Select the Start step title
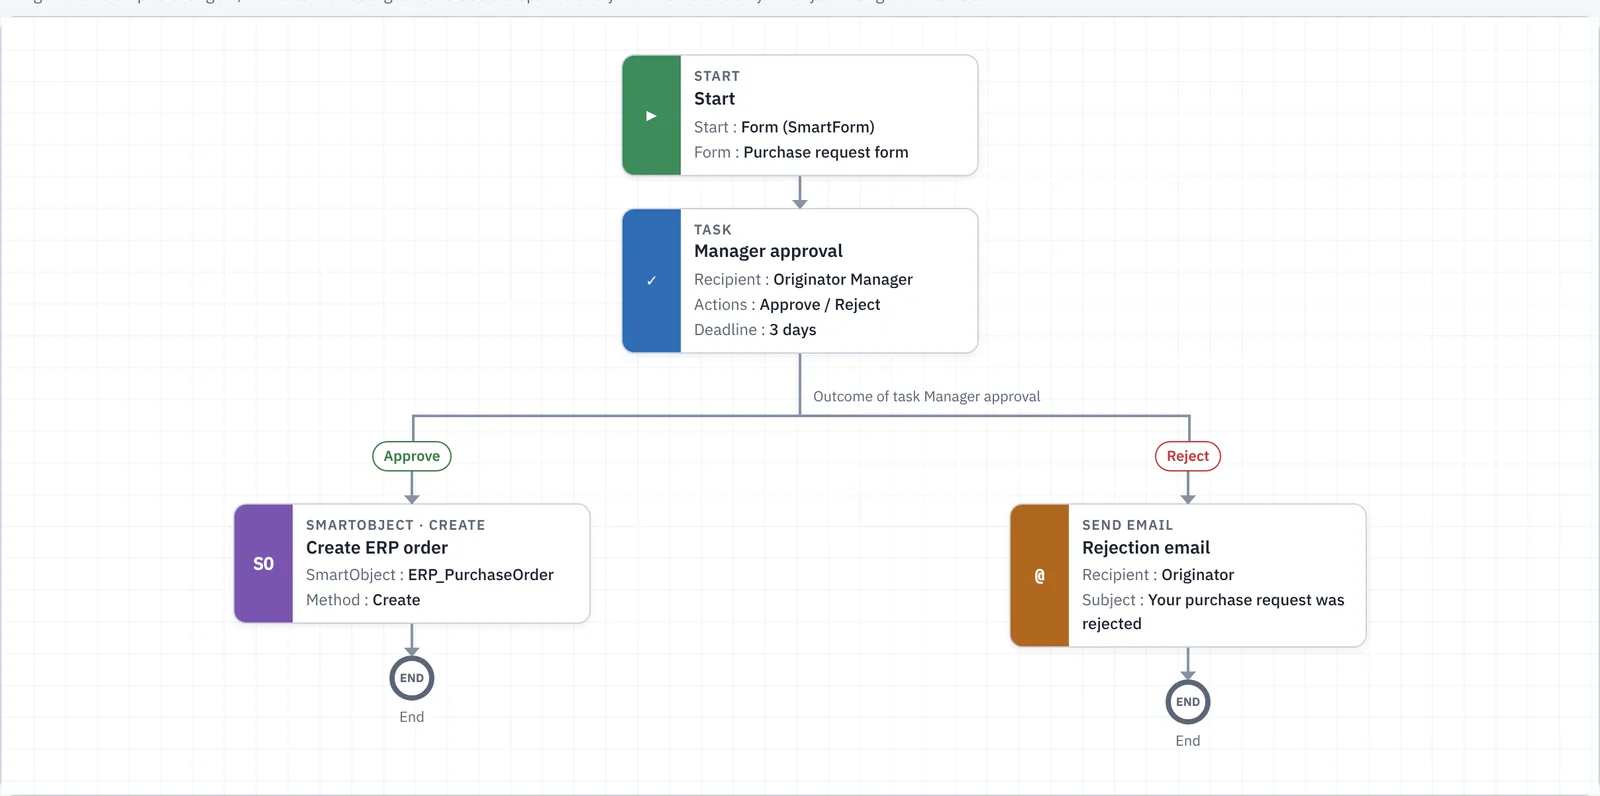This screenshot has height=796, width=1600. point(714,99)
